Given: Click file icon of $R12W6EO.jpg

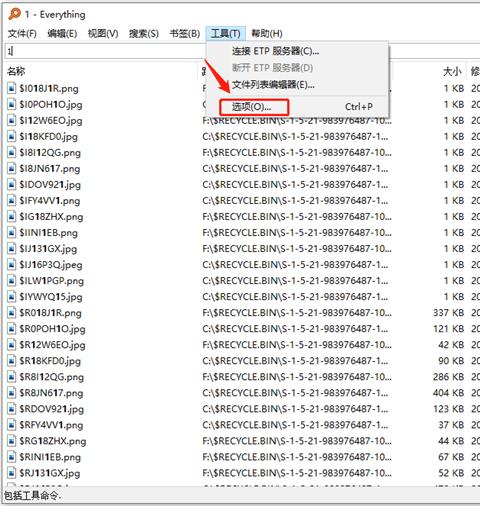Looking at the screenshot, I should click(x=12, y=345).
